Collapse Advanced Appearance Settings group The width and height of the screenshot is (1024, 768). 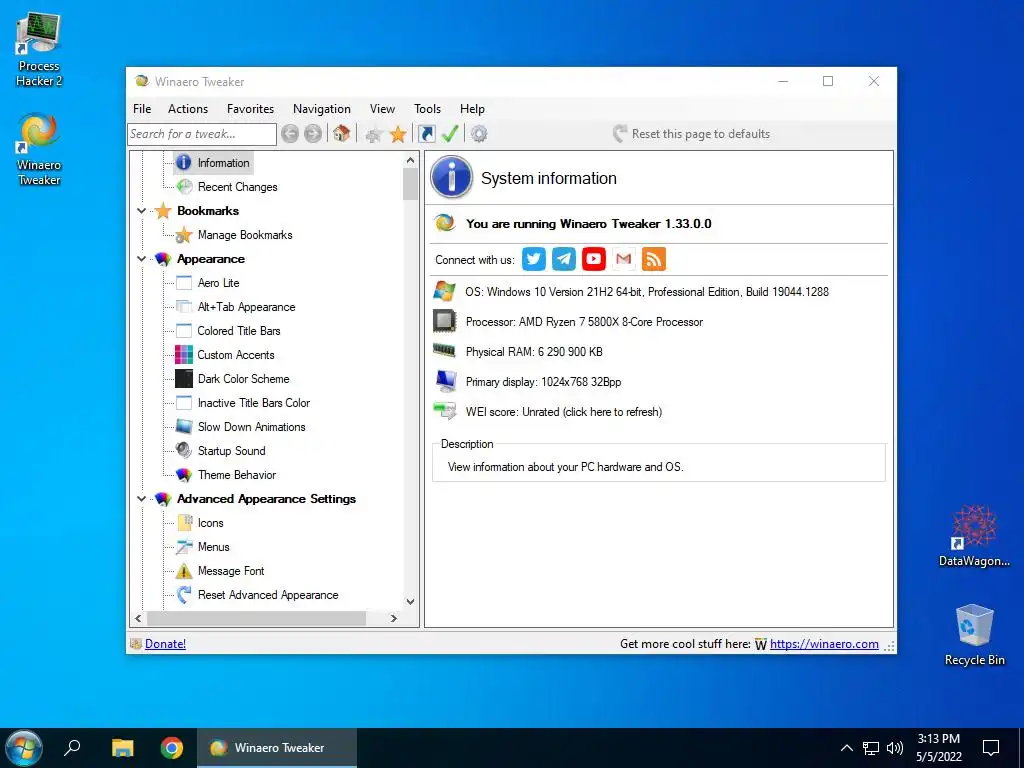click(x=141, y=499)
